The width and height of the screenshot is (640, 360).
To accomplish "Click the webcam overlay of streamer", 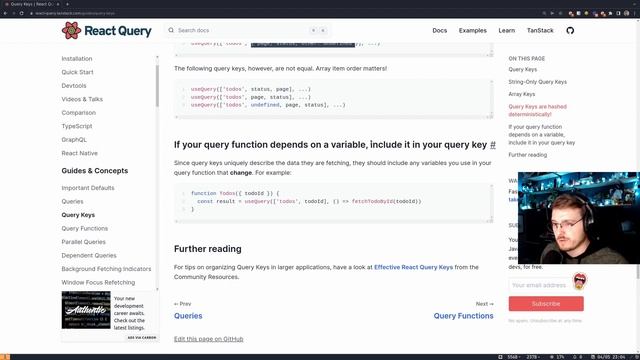I will [579, 218].
